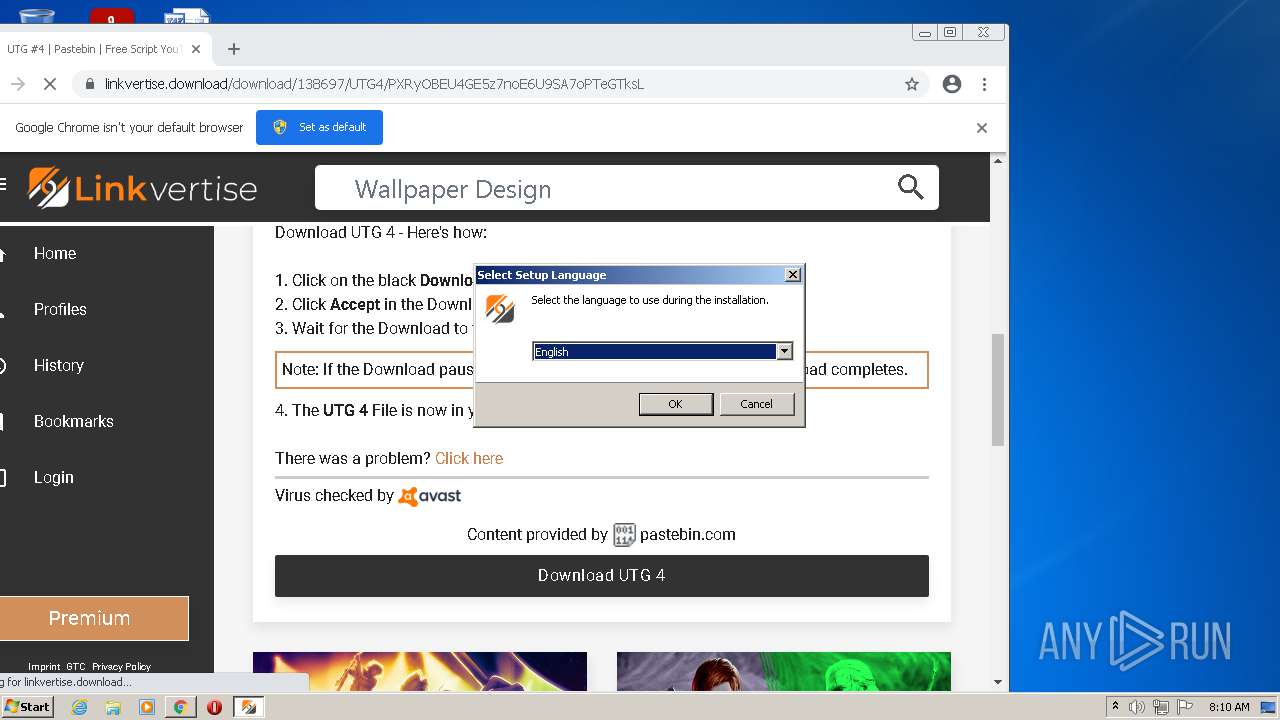Click the address bar URL

click(374, 84)
